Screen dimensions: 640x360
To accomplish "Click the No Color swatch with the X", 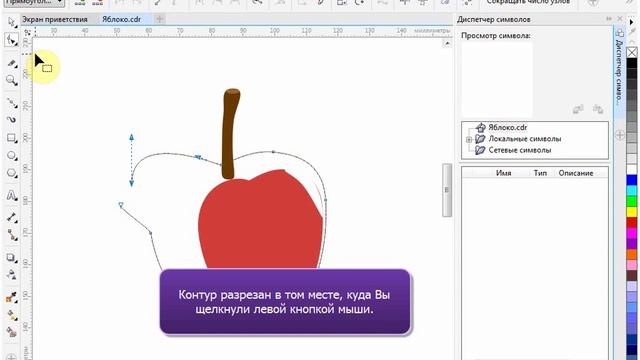I will pyautogui.click(x=632, y=52).
